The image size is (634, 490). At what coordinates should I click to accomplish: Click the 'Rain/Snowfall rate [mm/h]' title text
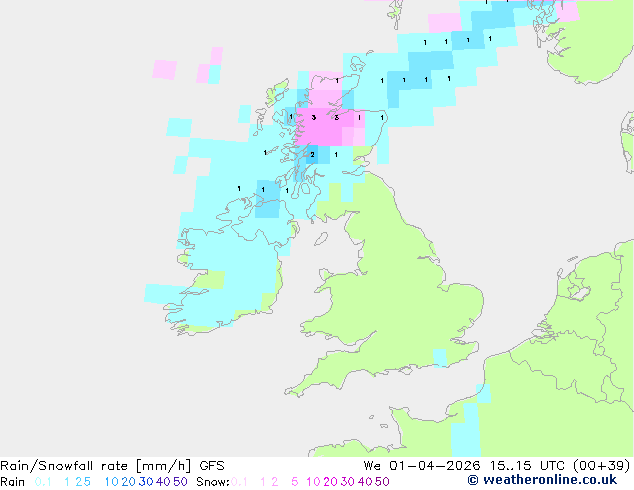pyautogui.click(x=95, y=466)
